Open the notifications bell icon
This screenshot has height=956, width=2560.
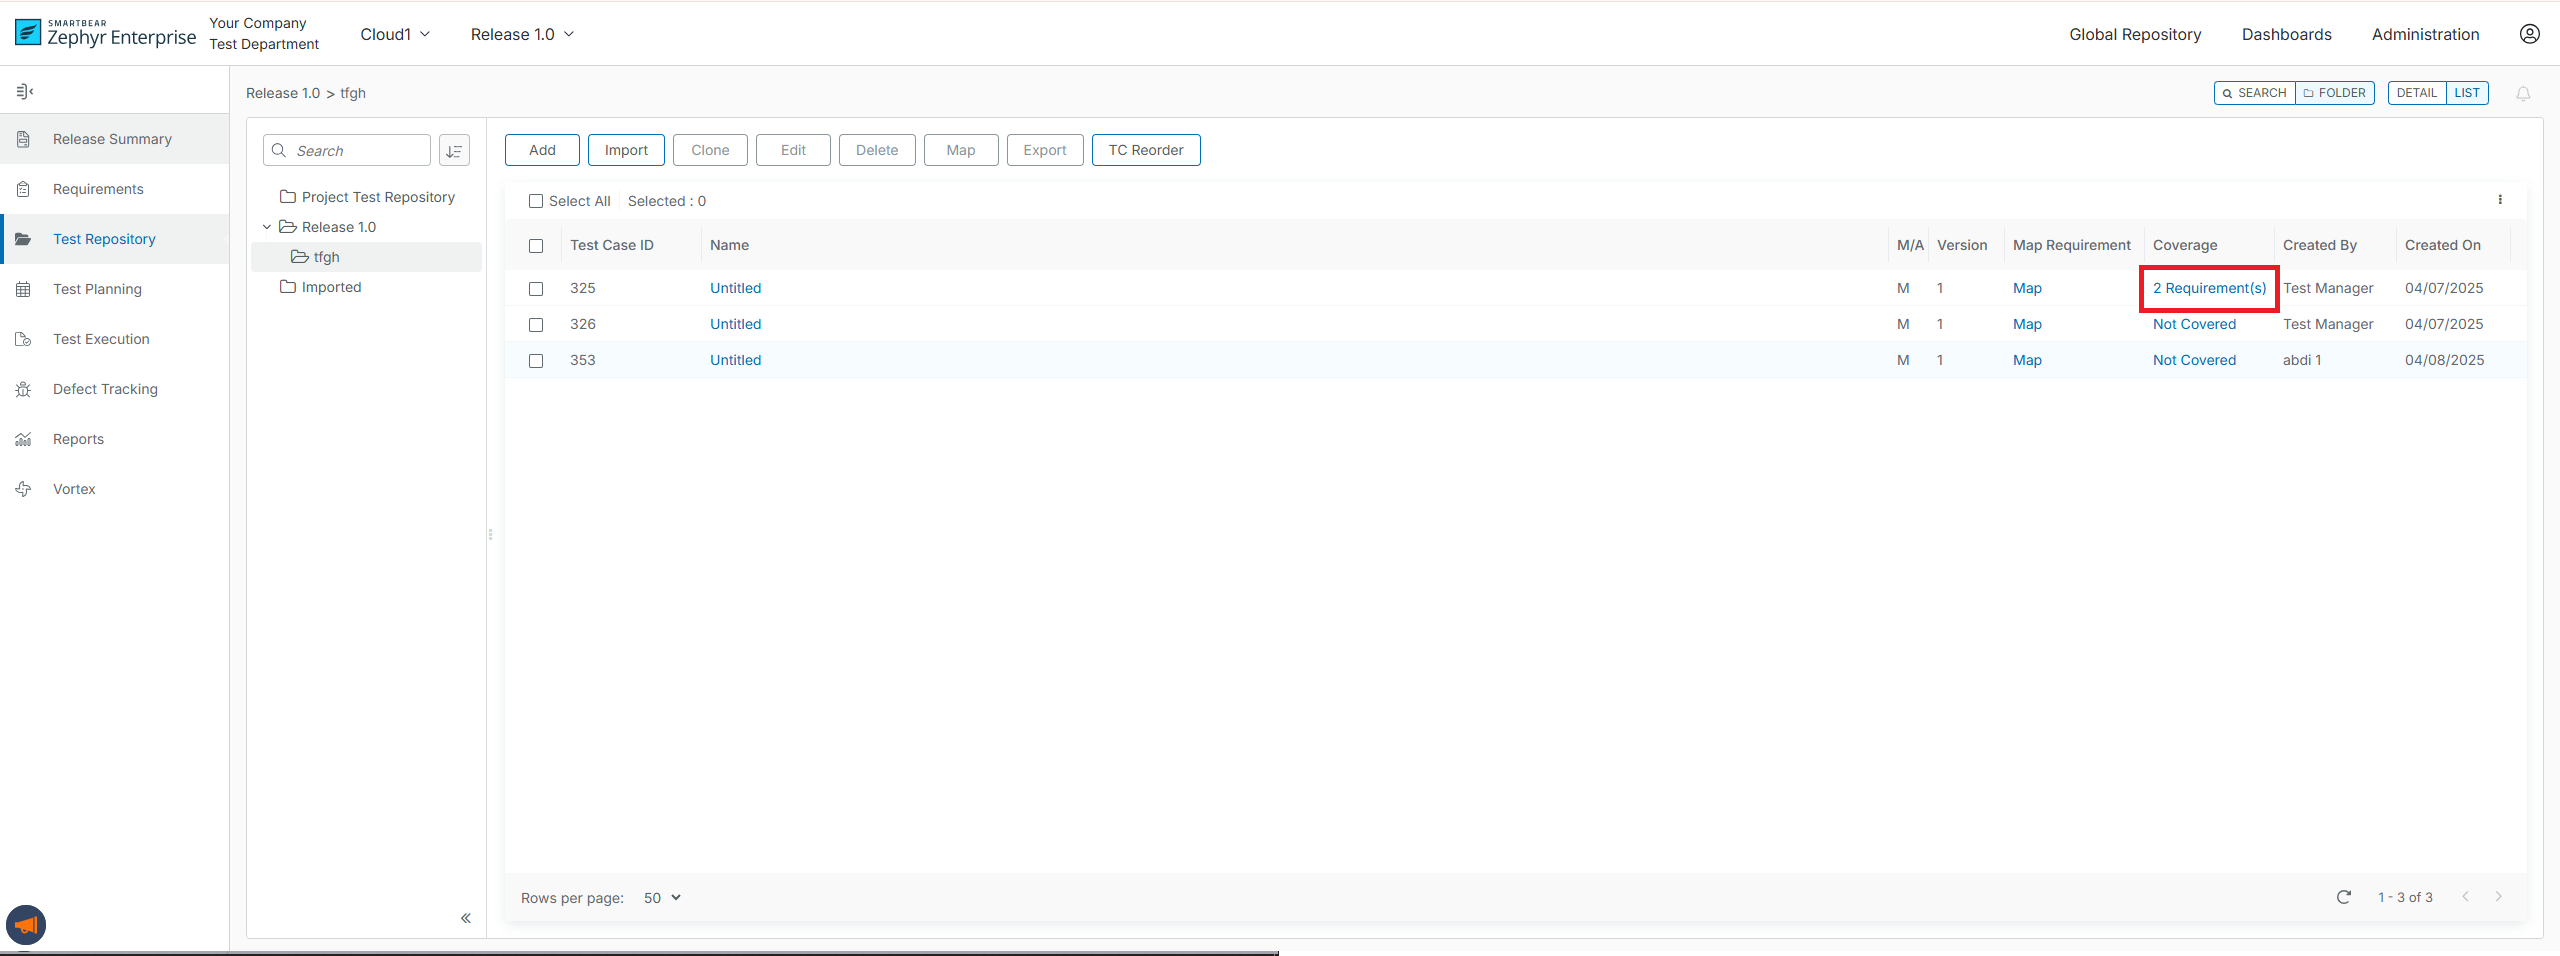[2523, 94]
